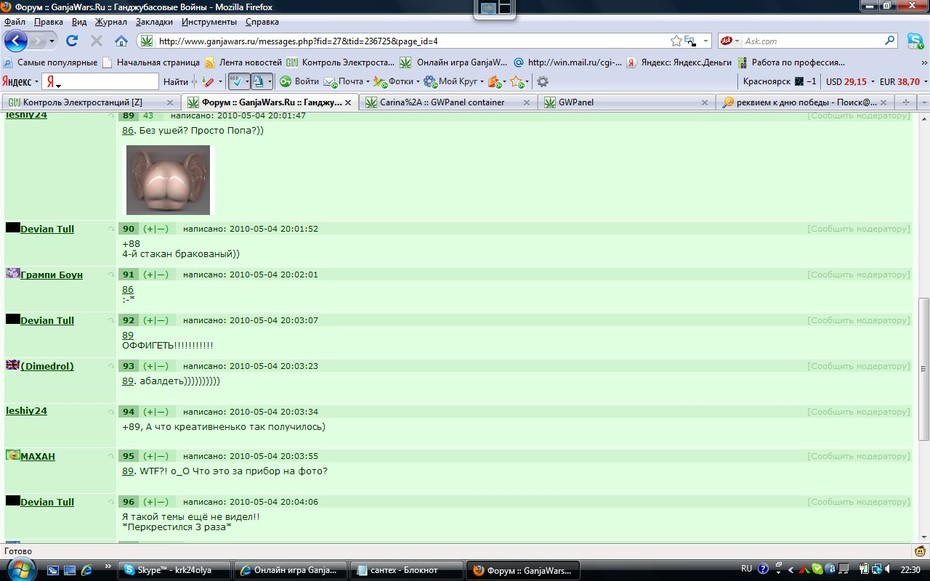Screen dimensions: 930x581
Task: Go back with the browser Back arrow
Action: 16,41
